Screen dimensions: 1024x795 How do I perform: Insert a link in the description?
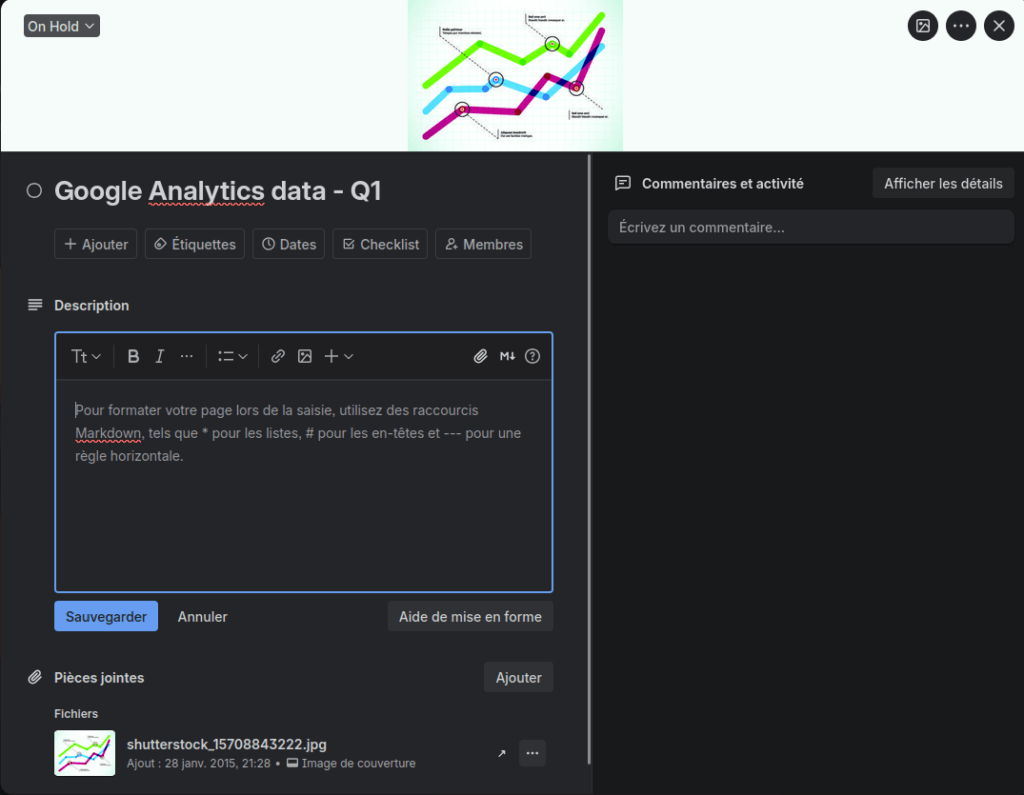[x=278, y=356]
